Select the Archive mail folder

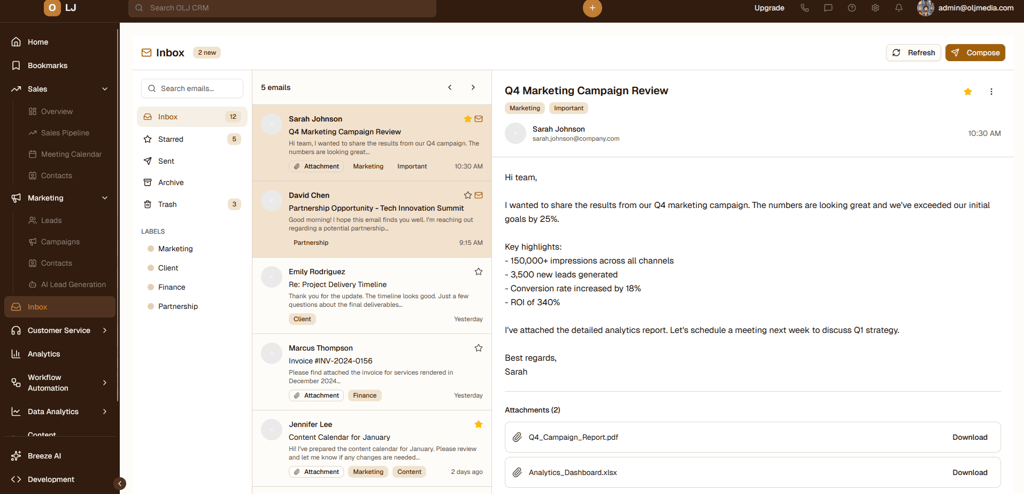pos(192,182)
